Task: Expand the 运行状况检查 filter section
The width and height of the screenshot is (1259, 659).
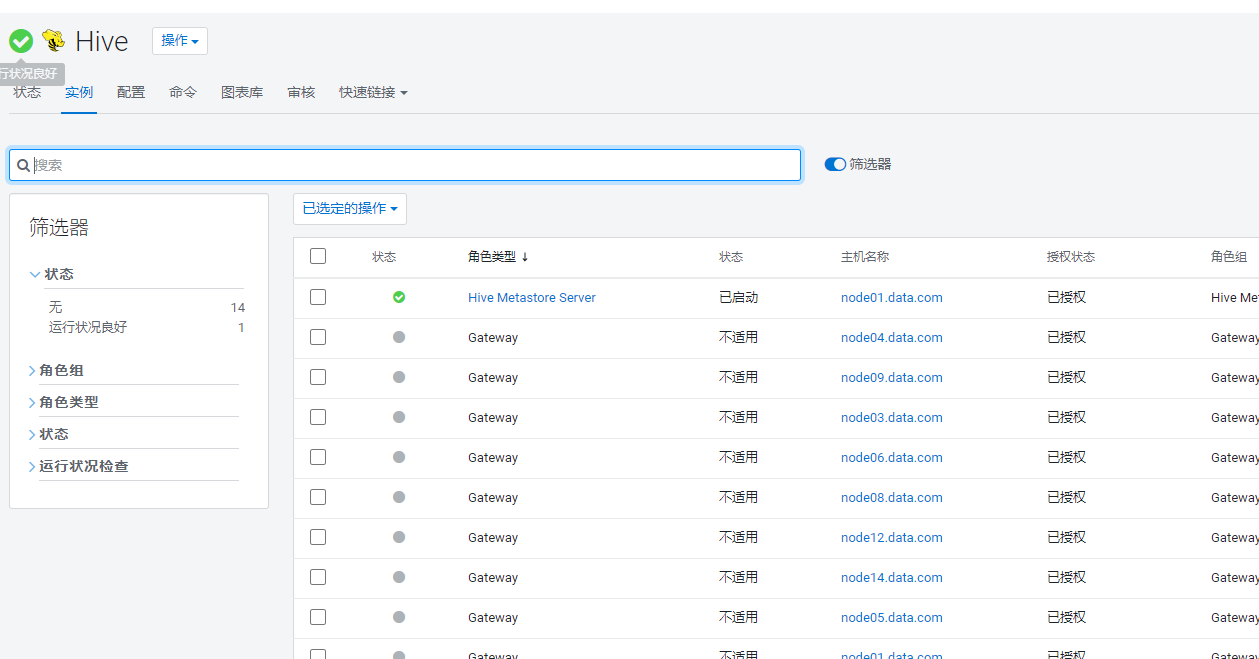Action: [x=79, y=466]
